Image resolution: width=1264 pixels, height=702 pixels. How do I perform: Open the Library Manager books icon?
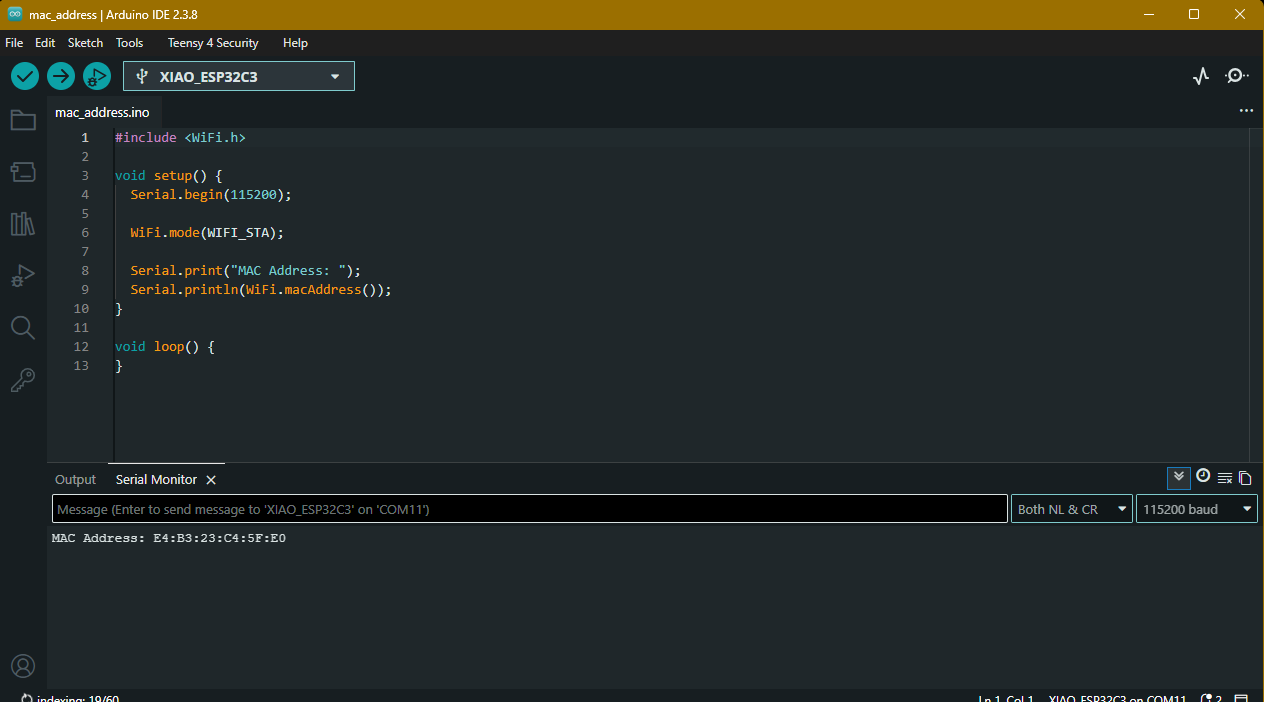23,224
